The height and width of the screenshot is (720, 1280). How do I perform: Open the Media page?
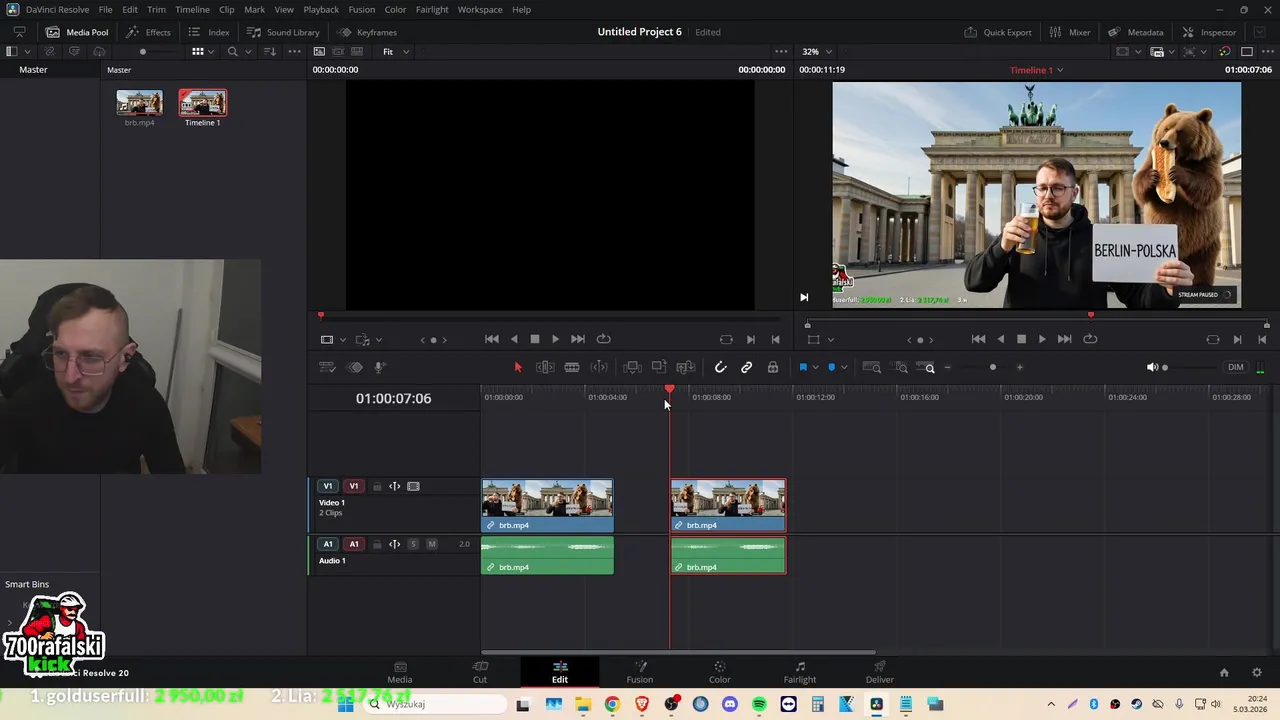coord(400,672)
